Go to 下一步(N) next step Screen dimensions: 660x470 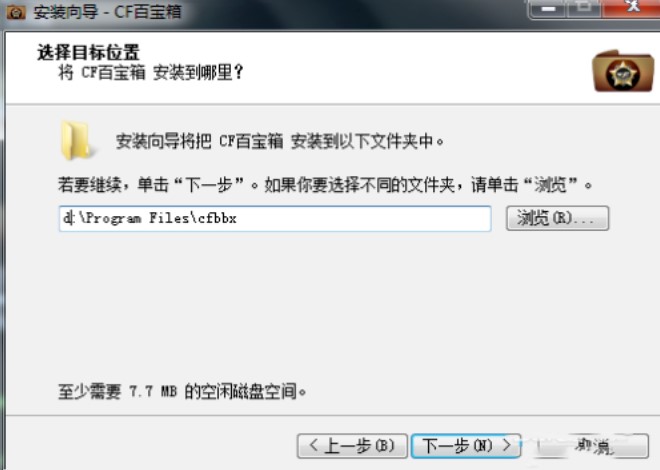point(466,446)
